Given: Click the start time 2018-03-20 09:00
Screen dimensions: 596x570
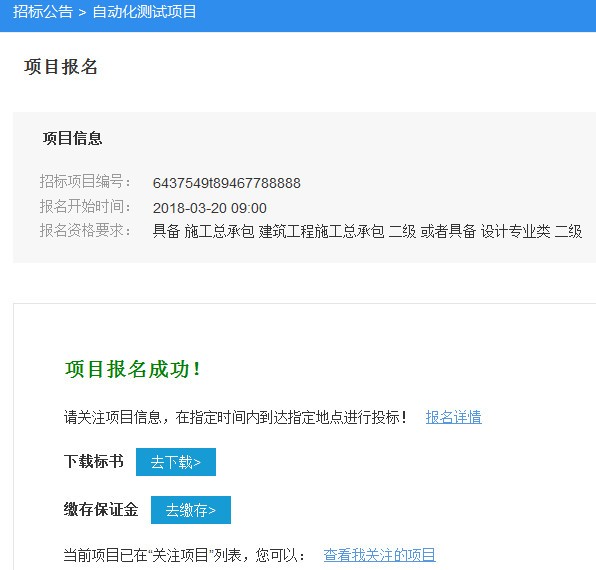Looking at the screenshot, I should (x=209, y=208).
